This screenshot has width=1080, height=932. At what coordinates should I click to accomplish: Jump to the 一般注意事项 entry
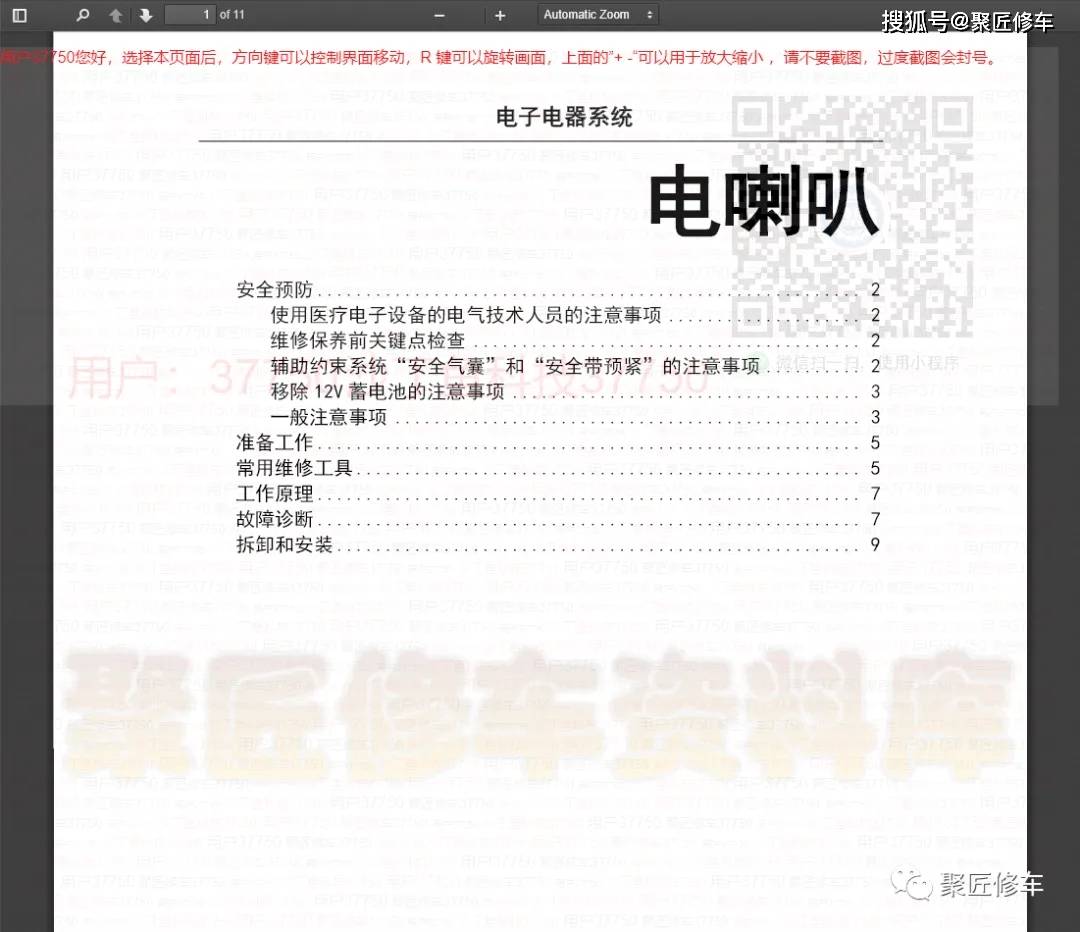point(328,417)
